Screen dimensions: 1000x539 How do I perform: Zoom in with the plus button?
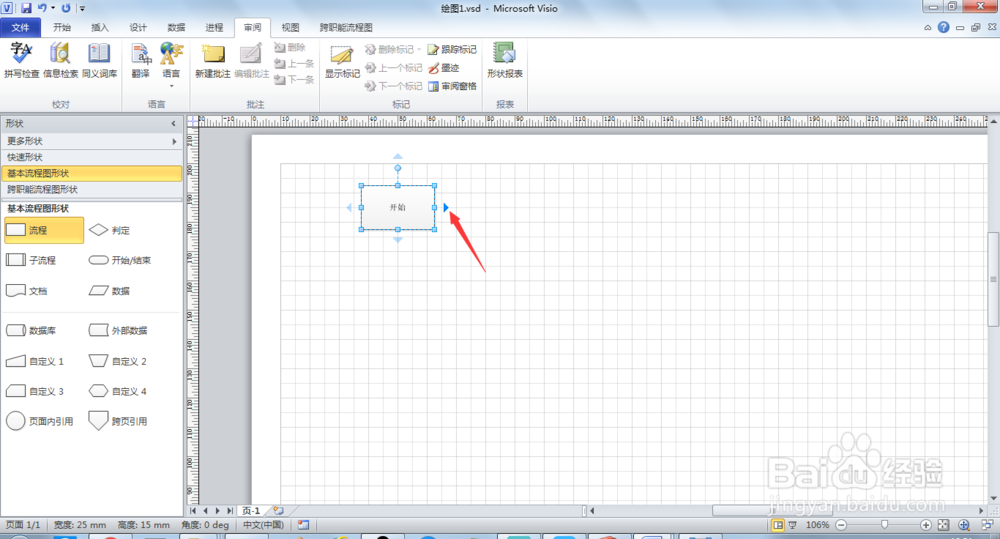tap(925, 525)
